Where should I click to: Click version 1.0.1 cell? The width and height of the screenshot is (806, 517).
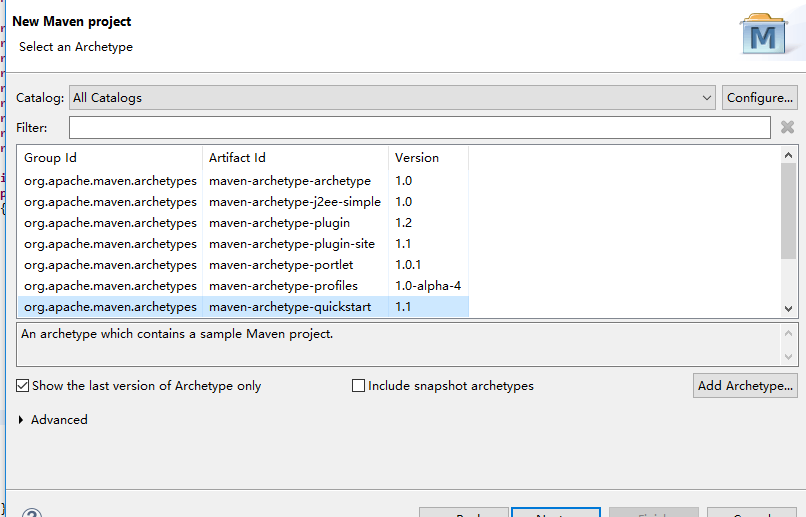point(408,265)
